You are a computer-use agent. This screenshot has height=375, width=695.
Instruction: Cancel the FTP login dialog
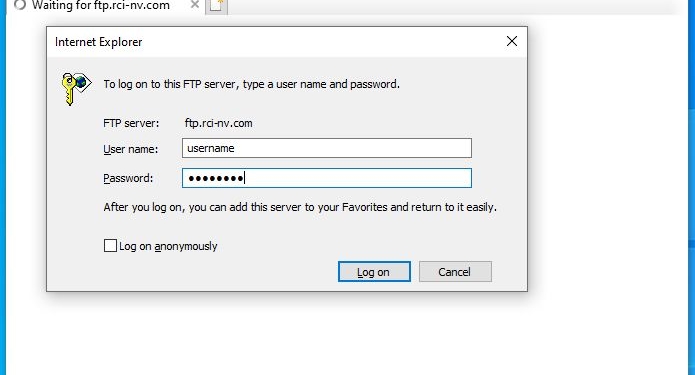click(455, 272)
